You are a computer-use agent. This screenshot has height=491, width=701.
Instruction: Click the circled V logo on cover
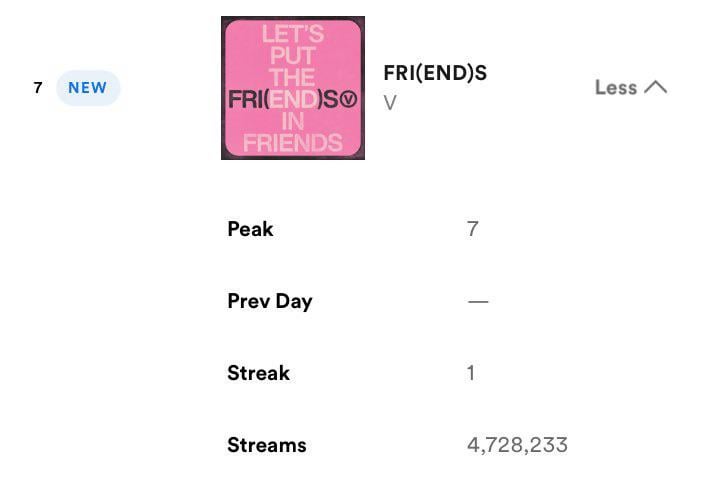tap(348, 99)
